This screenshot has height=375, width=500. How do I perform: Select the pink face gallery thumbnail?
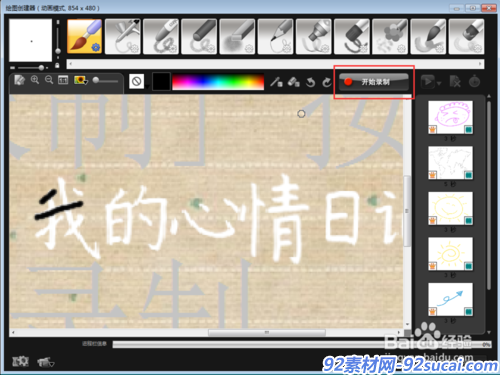tap(450, 117)
